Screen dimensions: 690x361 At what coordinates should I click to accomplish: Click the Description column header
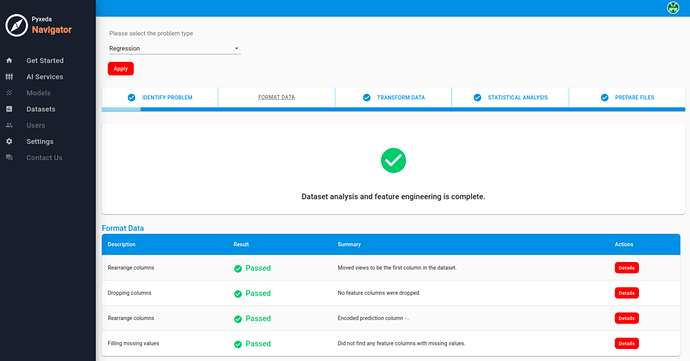point(121,244)
